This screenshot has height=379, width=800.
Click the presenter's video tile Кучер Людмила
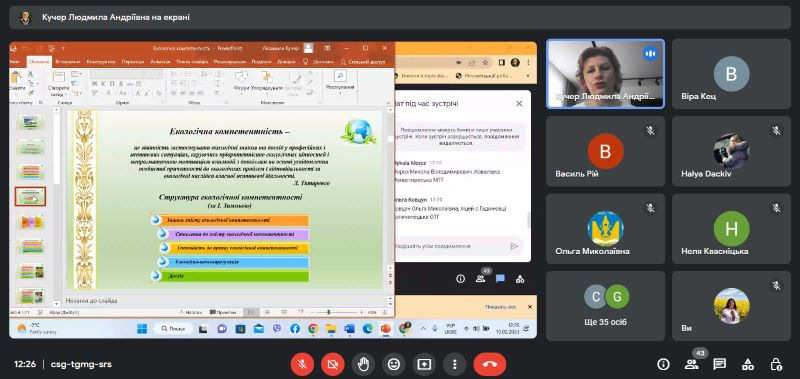point(605,74)
